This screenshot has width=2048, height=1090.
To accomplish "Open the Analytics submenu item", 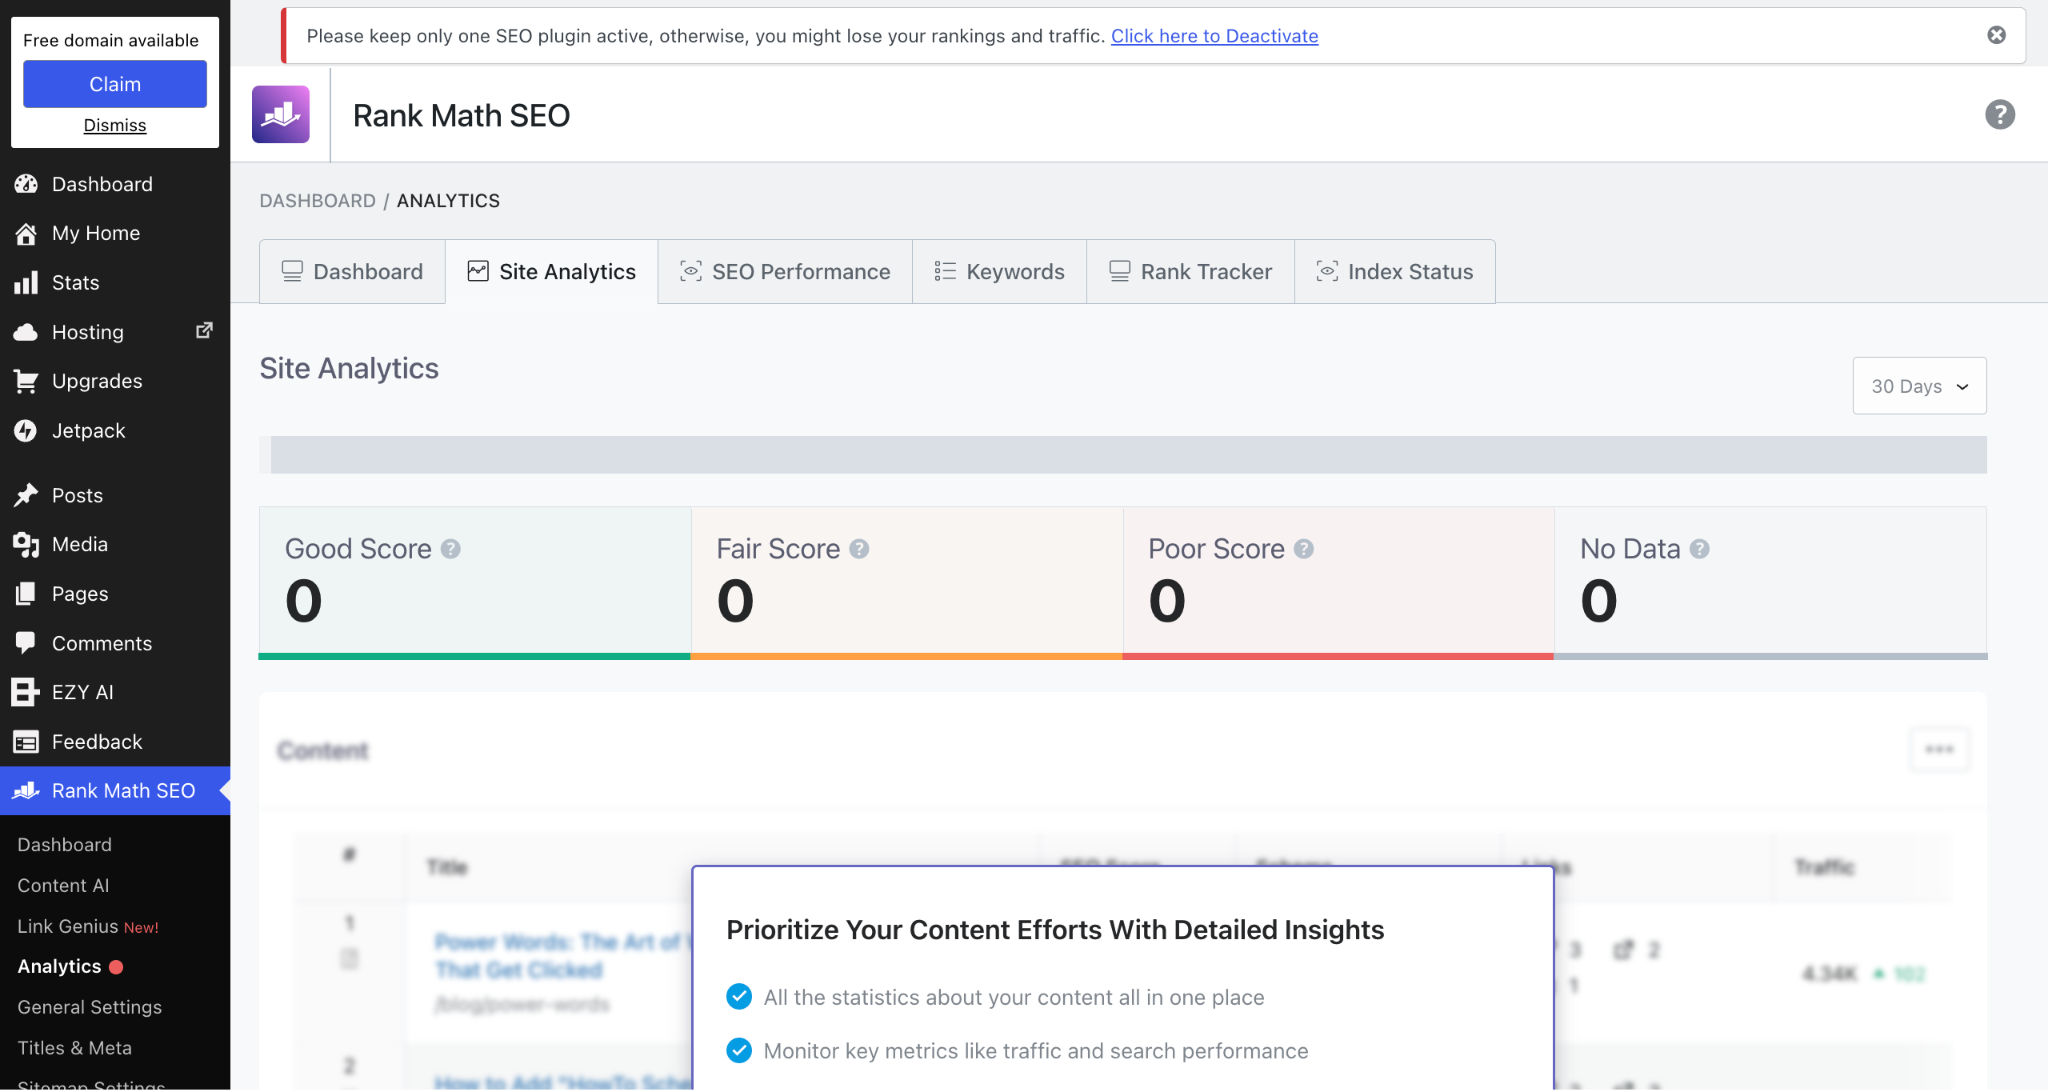I will click(60, 967).
